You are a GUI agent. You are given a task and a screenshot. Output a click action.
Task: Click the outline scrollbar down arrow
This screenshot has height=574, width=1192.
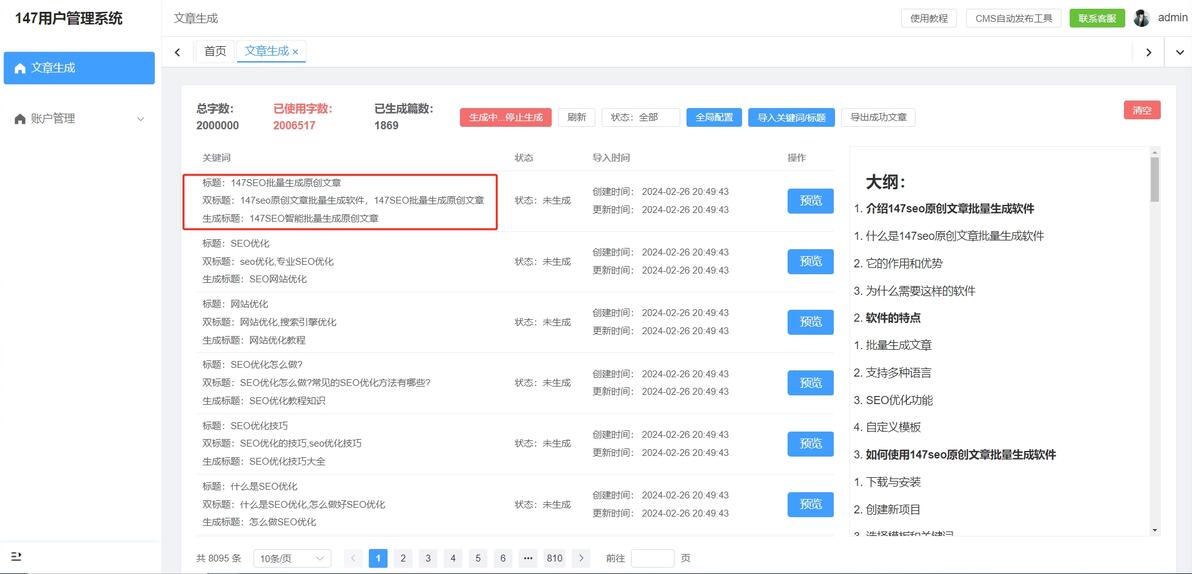coord(1155,529)
